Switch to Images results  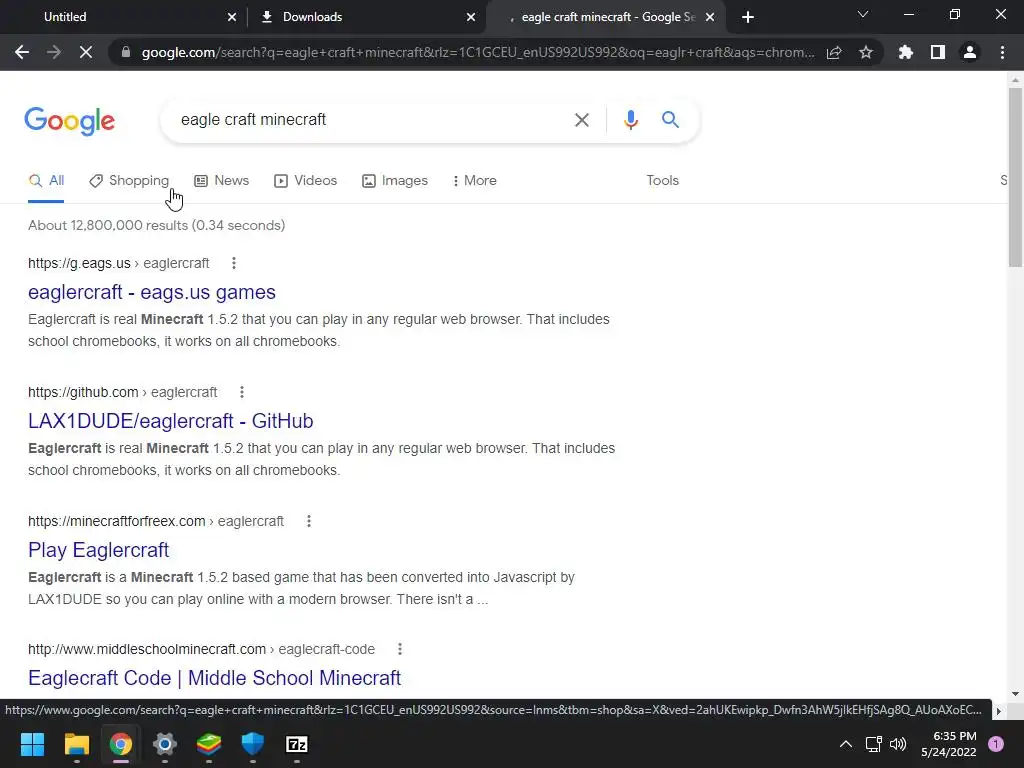(x=395, y=180)
